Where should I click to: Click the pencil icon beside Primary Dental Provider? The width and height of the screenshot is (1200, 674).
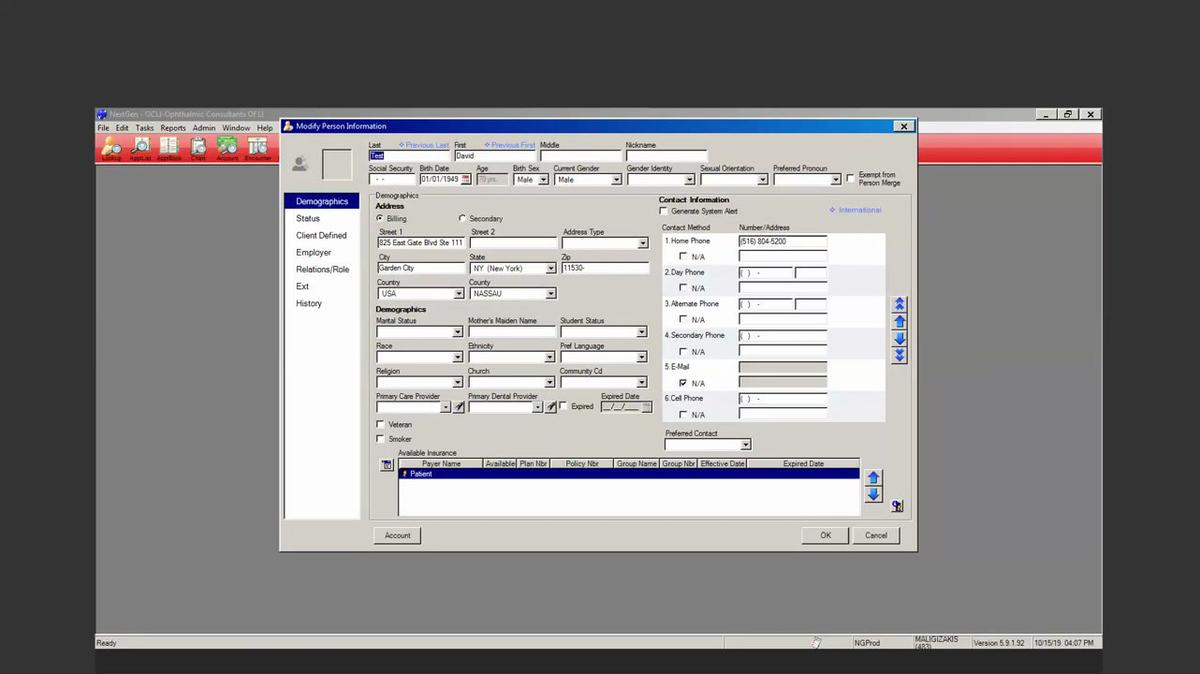(551, 407)
